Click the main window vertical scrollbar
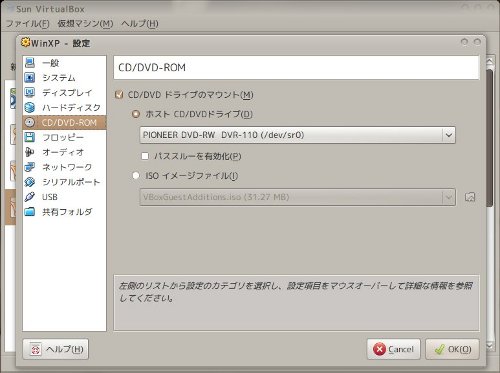 coord(489,138)
